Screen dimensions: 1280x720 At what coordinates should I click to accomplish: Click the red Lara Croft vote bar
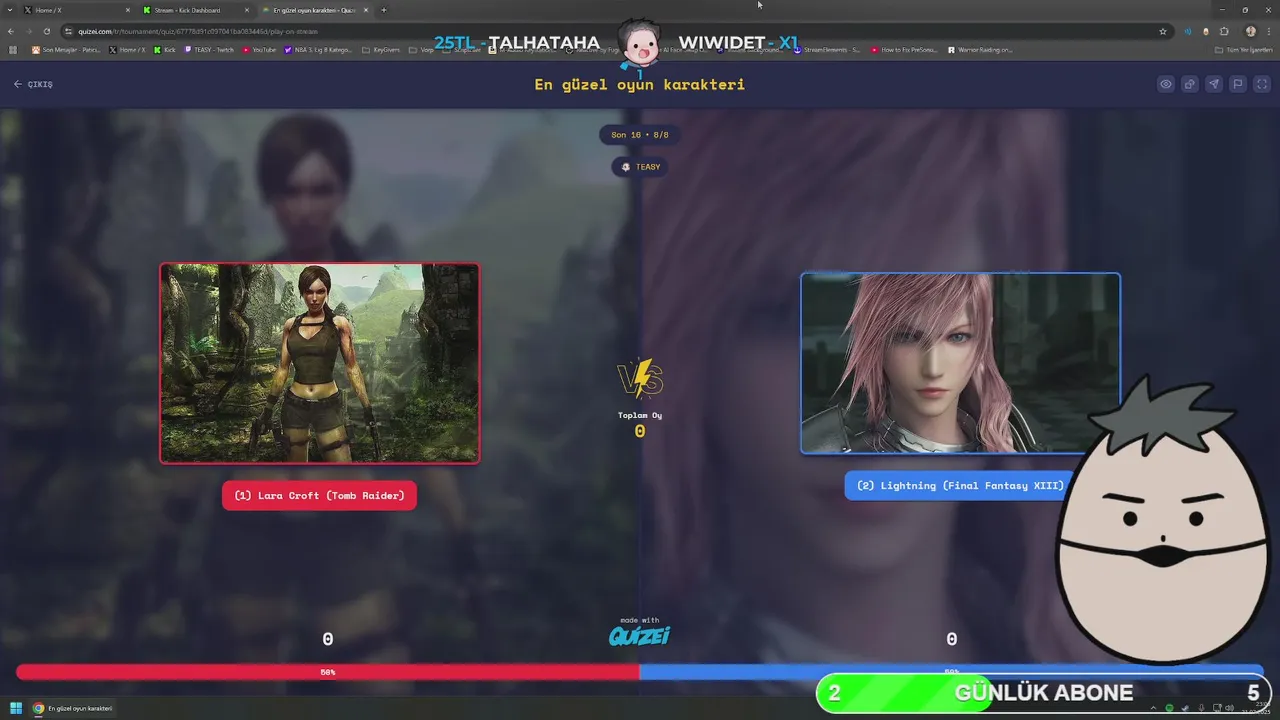[x=328, y=672]
